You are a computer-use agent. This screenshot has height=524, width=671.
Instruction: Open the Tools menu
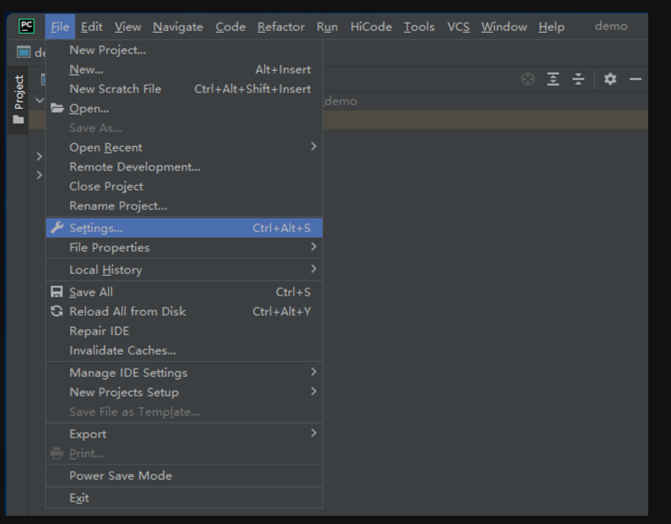(419, 27)
